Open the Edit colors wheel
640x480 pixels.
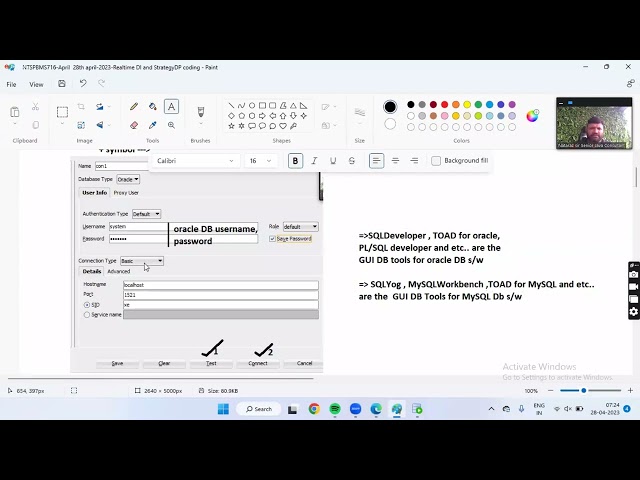click(x=532, y=116)
